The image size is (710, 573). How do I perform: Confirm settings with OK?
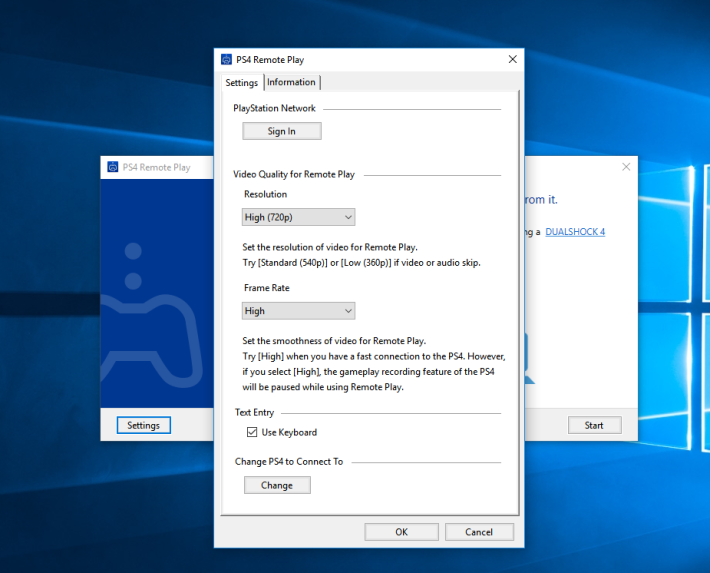point(402,532)
